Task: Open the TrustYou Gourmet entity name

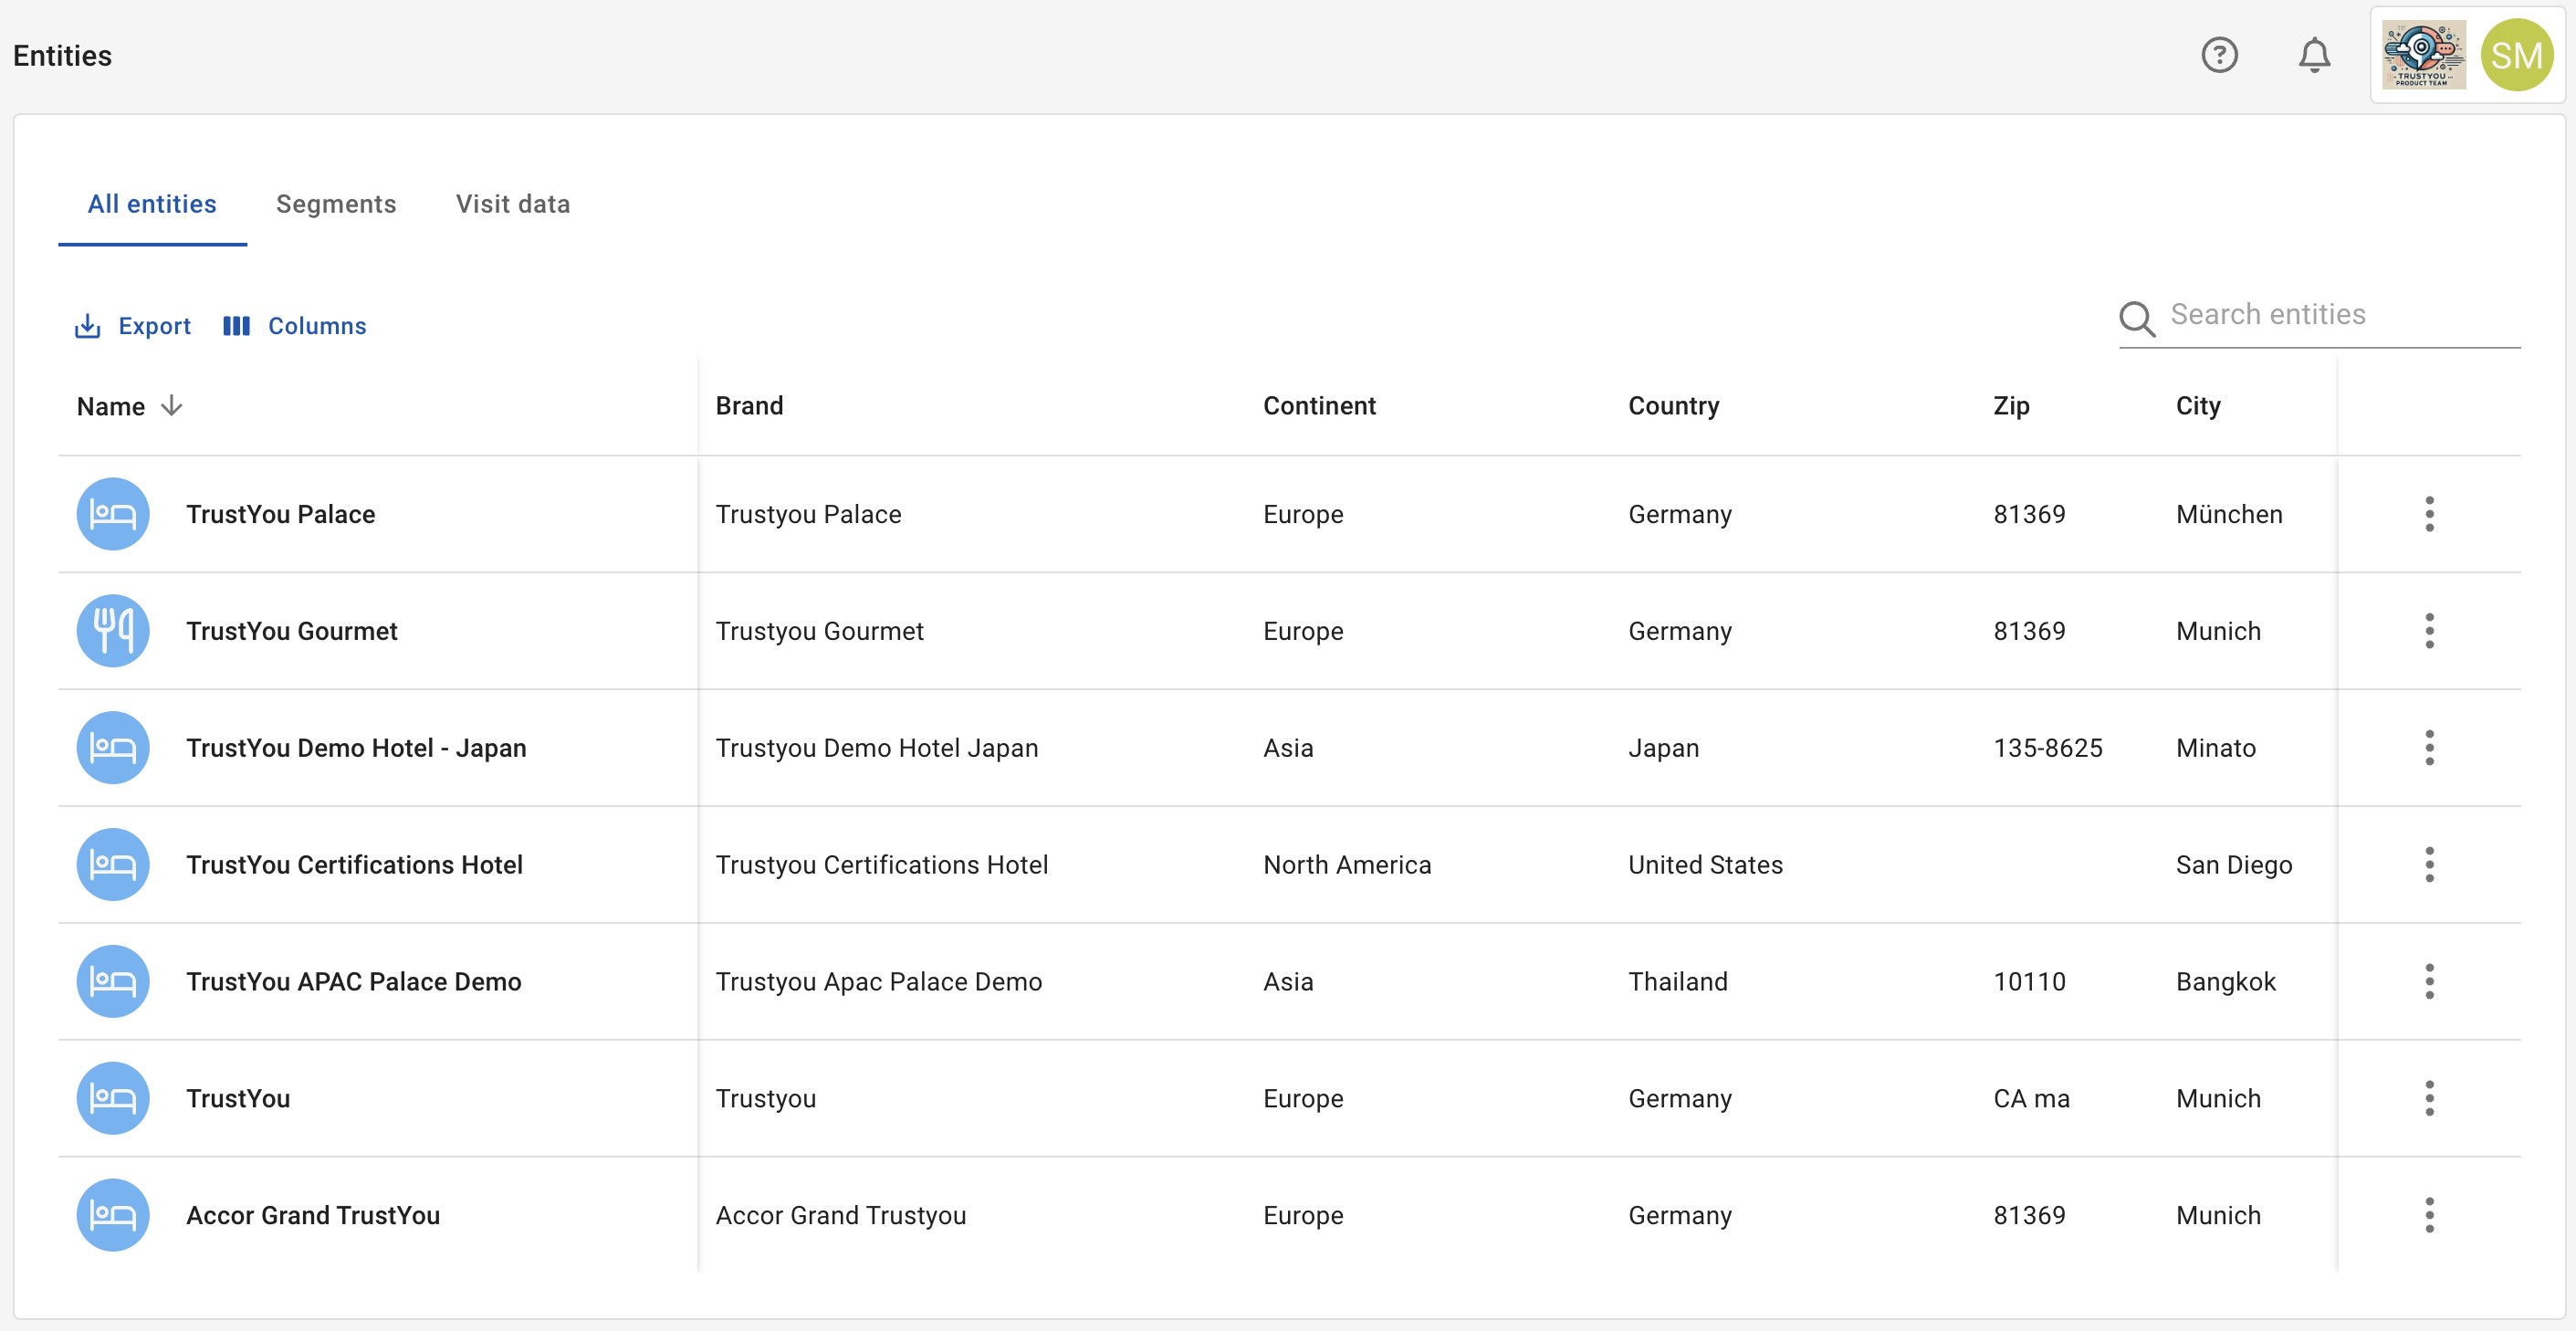Action: tap(291, 631)
